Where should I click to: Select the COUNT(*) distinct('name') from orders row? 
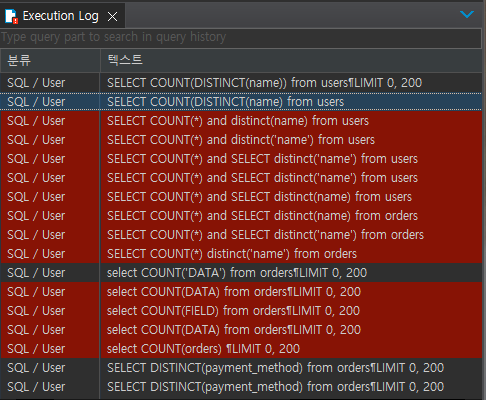[x=241, y=254]
